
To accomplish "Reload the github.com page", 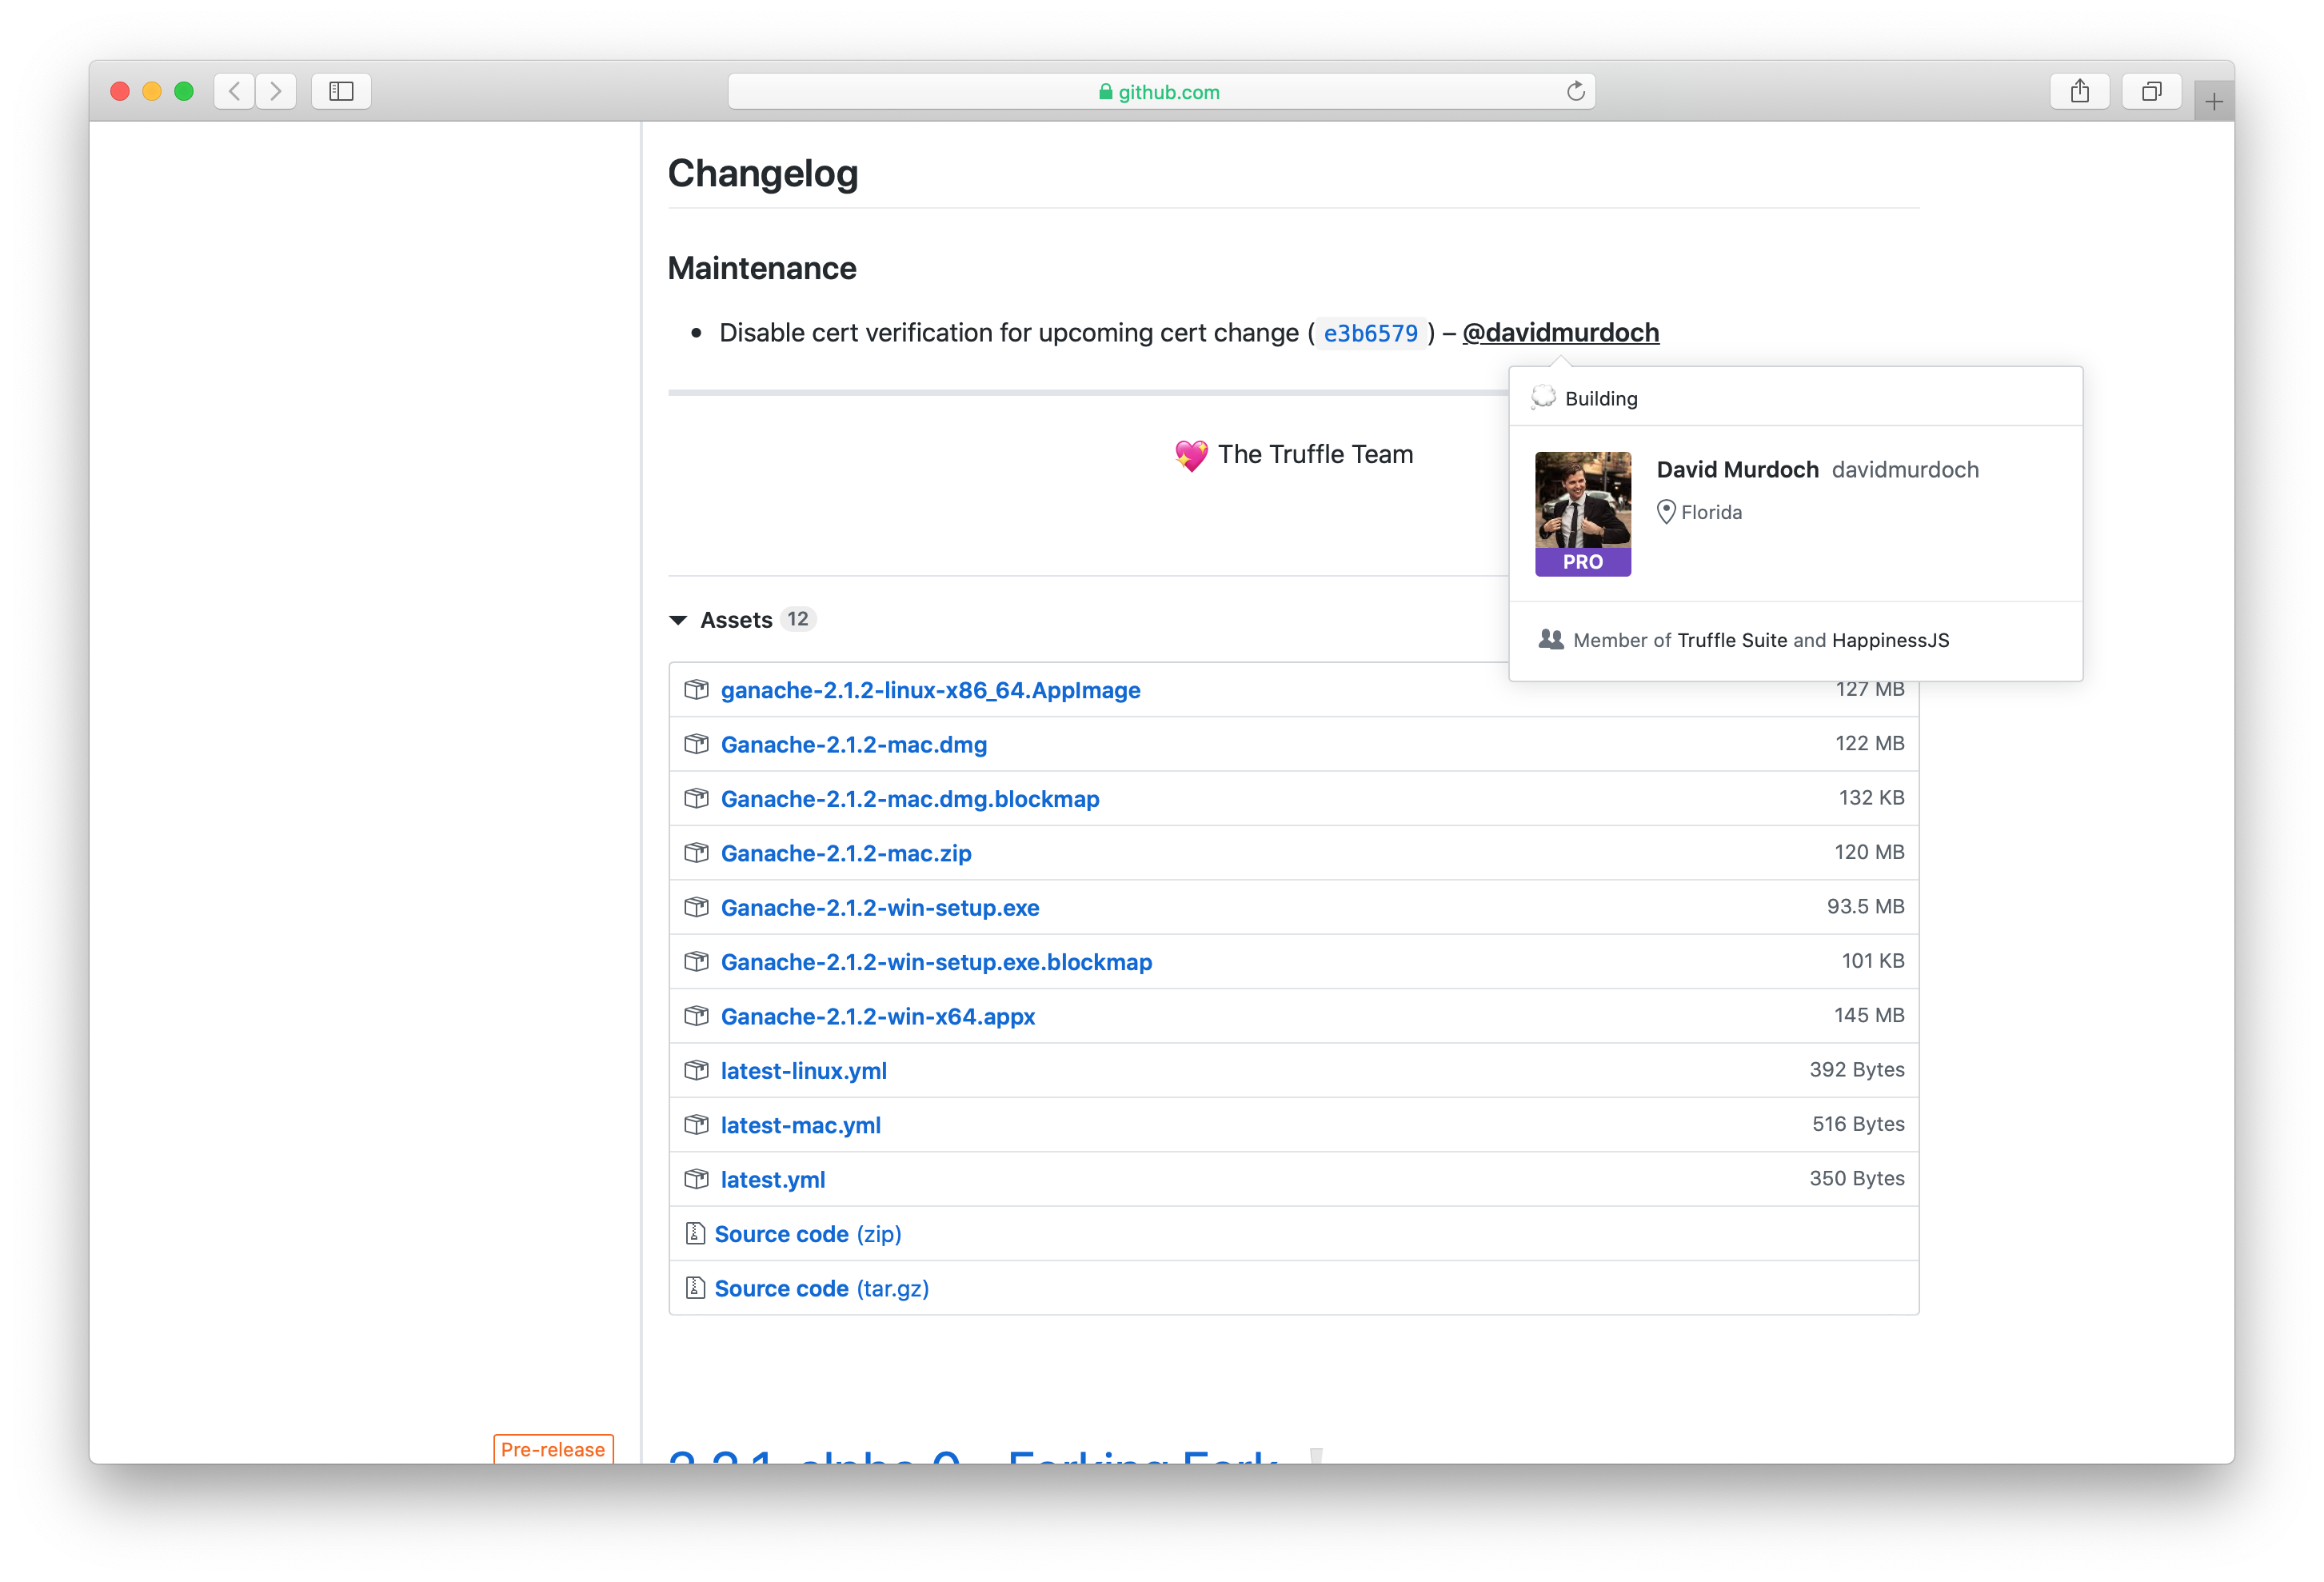I will click(x=1575, y=91).
